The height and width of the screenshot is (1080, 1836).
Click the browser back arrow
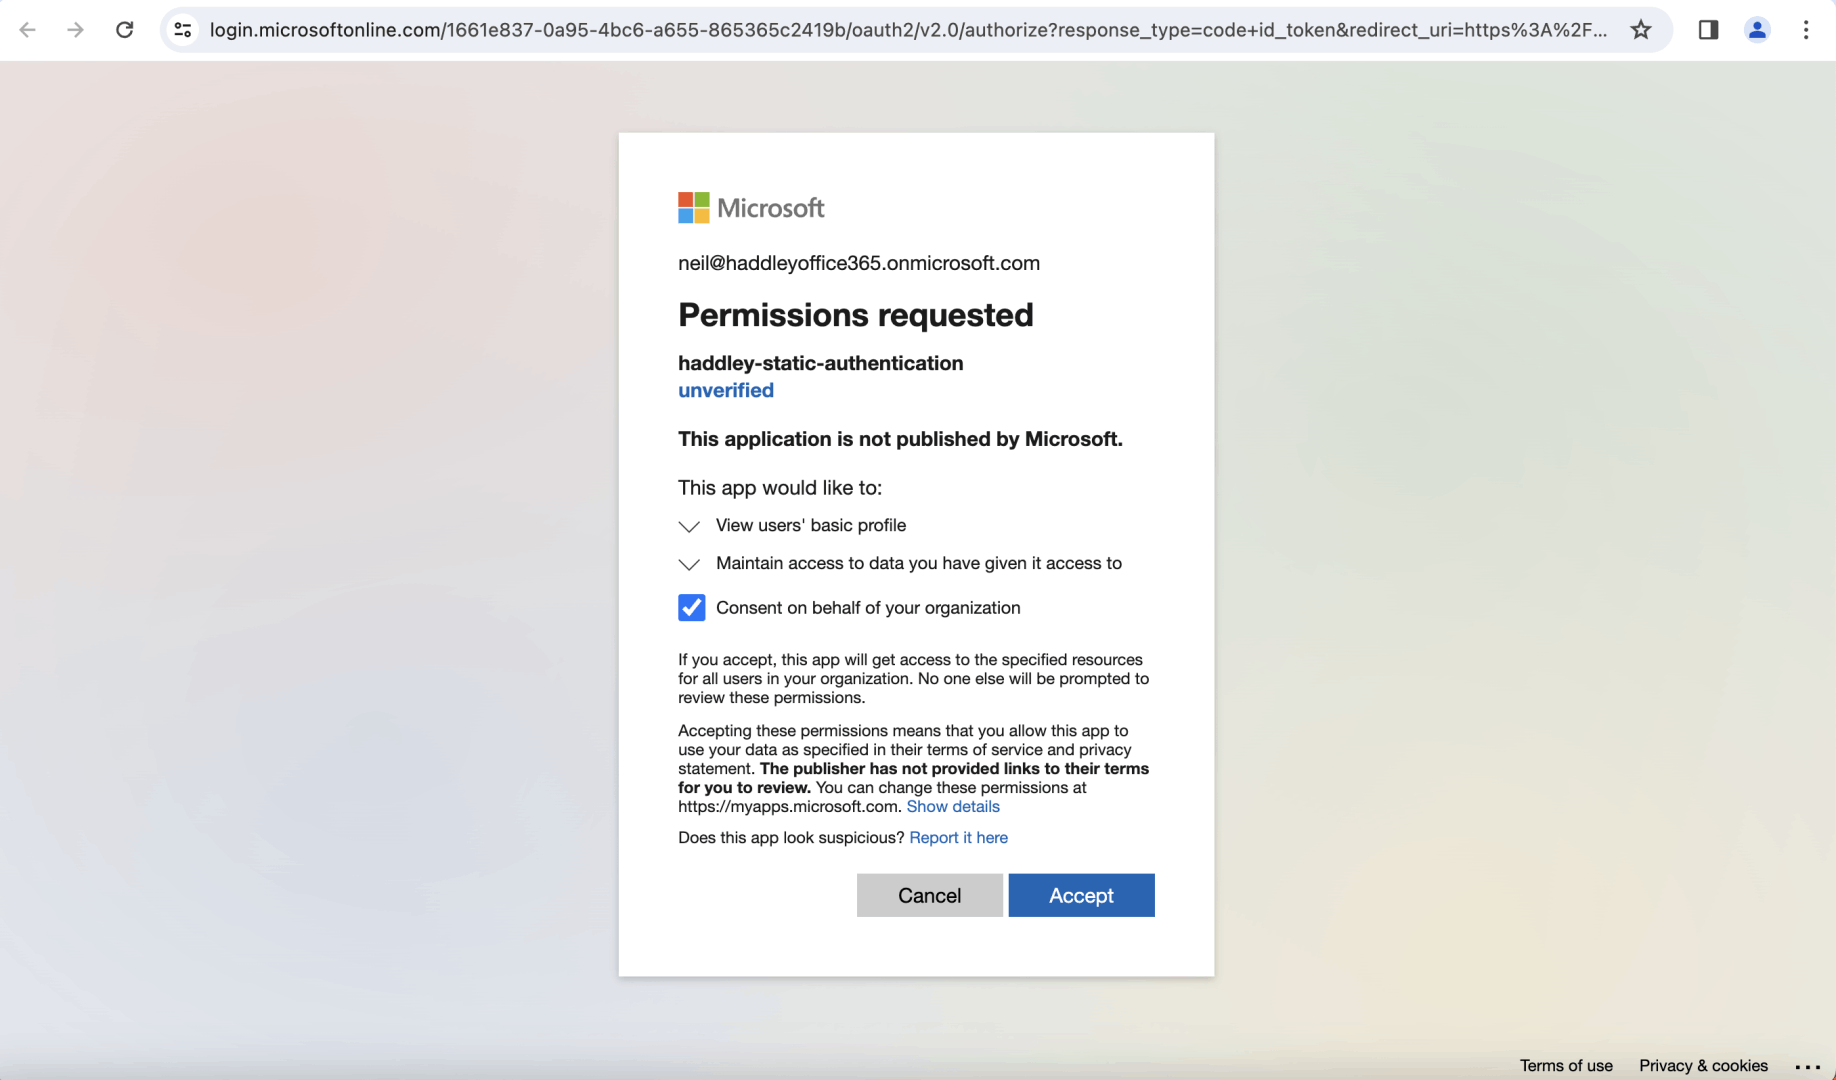[x=28, y=30]
